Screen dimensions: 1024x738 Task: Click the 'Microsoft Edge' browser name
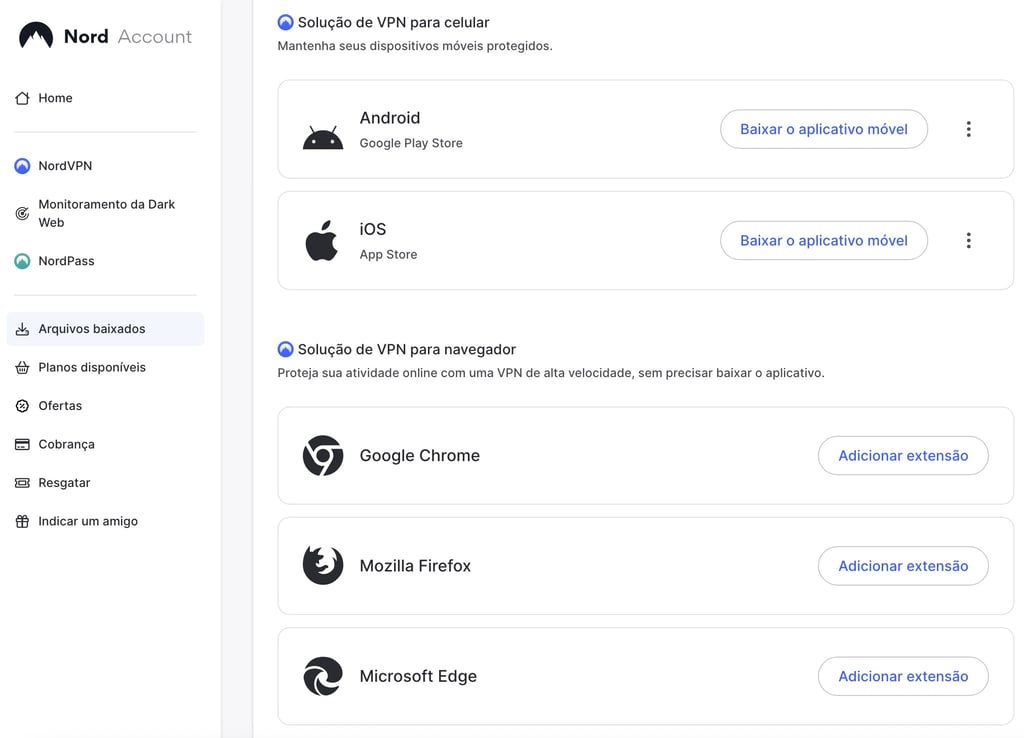pyautogui.click(x=418, y=676)
